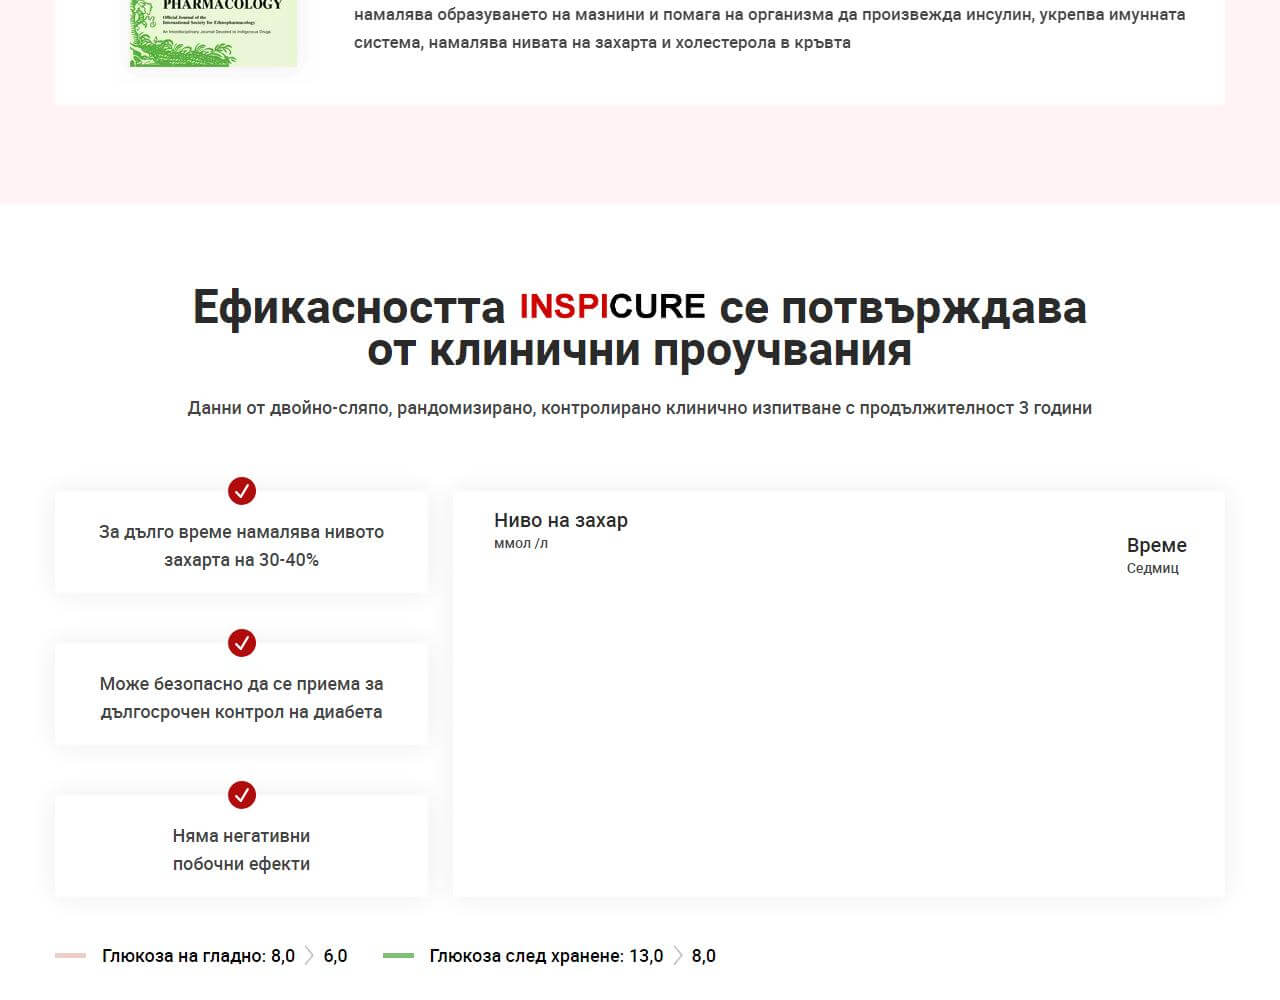Screen dimensions: 1280x1000
Task: Click the paragraph 'намалява образуването на мазнини'
Action: (770, 28)
